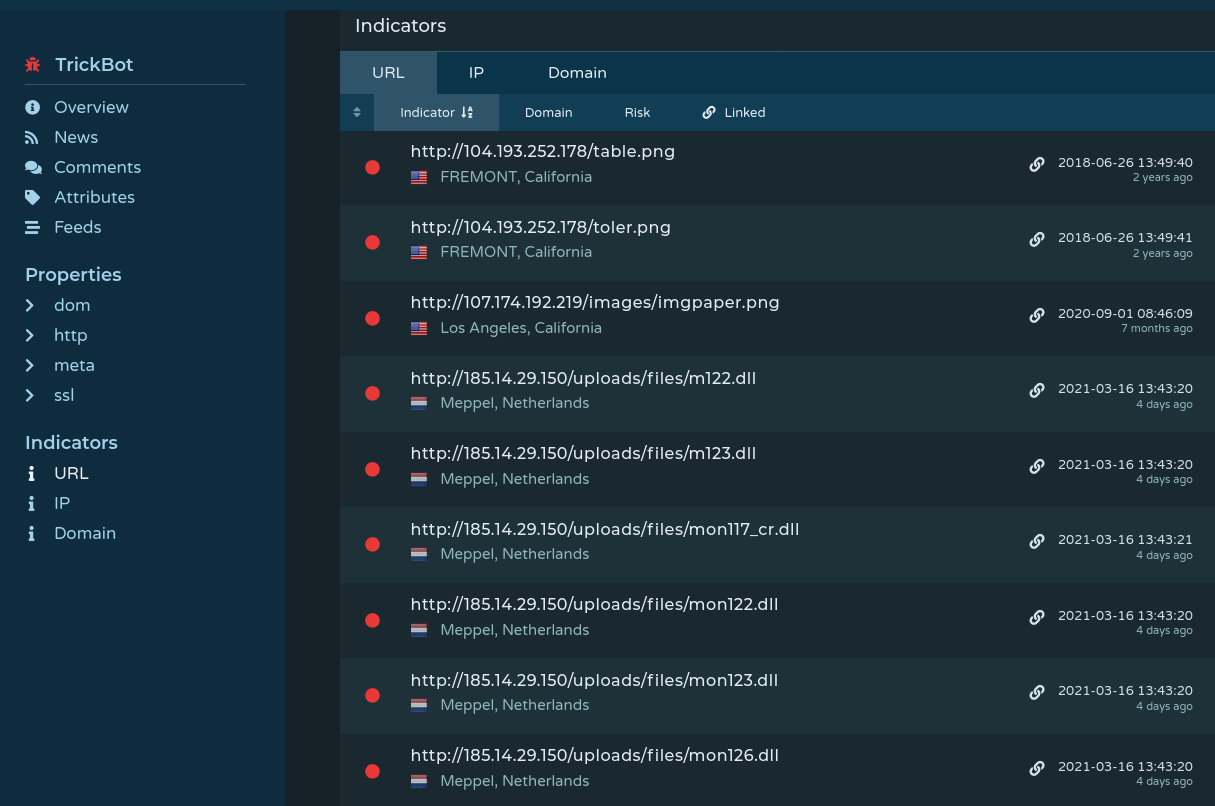
Task: Toggle the sort control at the leftmost column header
Action: [x=357, y=112]
